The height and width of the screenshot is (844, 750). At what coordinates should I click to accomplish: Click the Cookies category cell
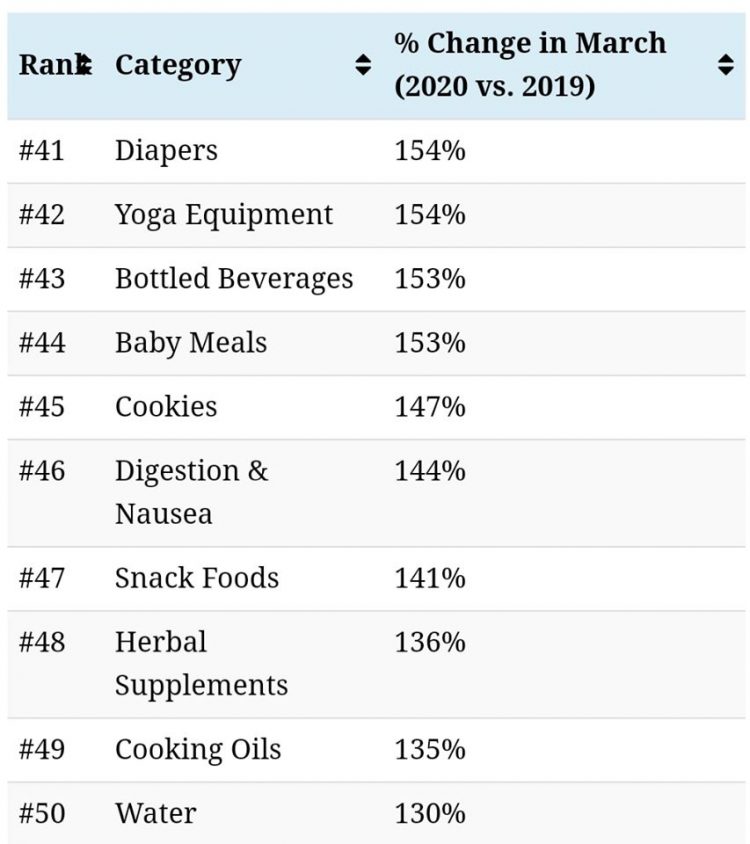pyautogui.click(x=166, y=407)
